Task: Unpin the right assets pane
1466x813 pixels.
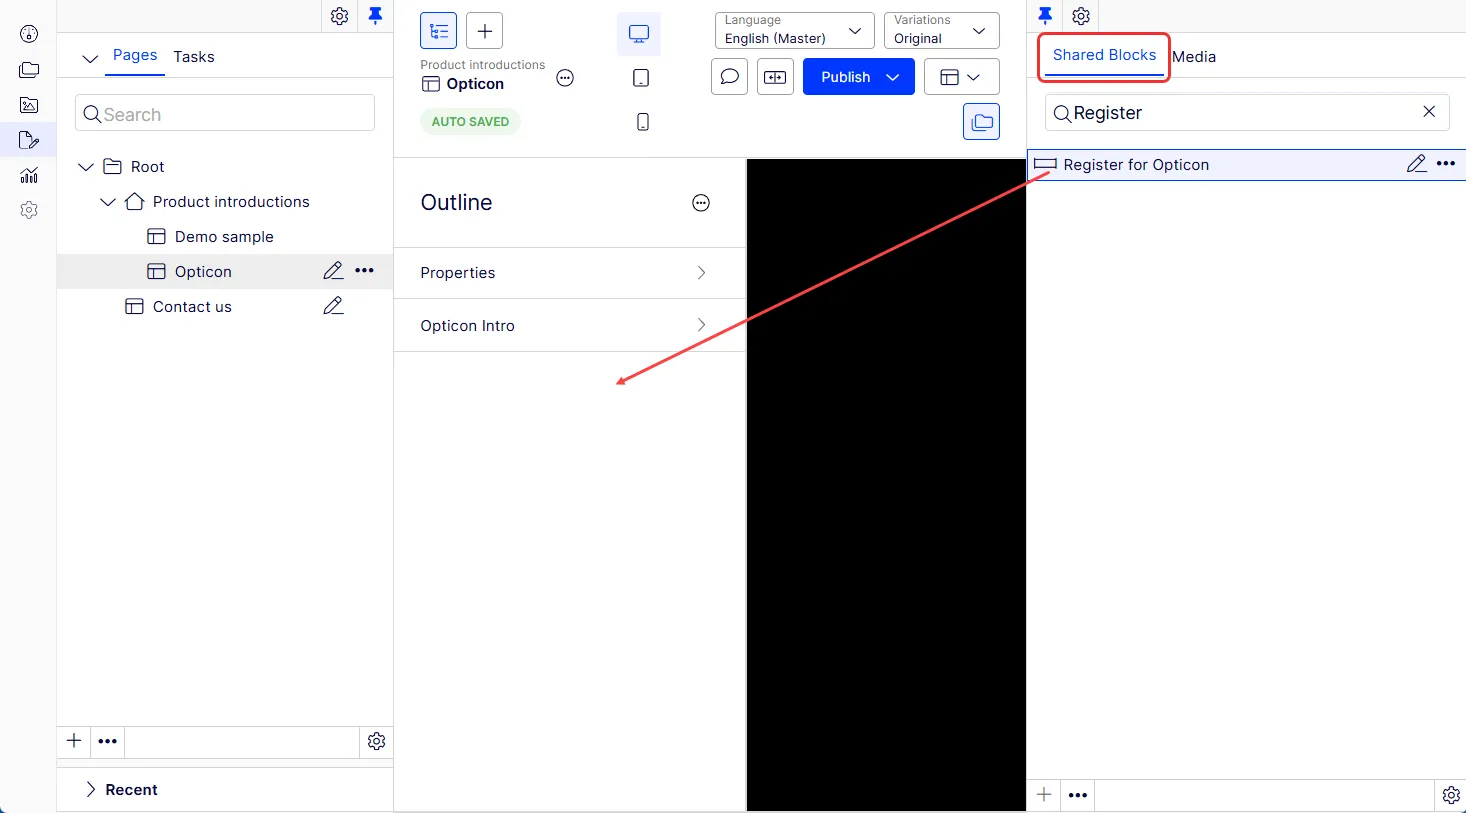Action: point(1045,16)
